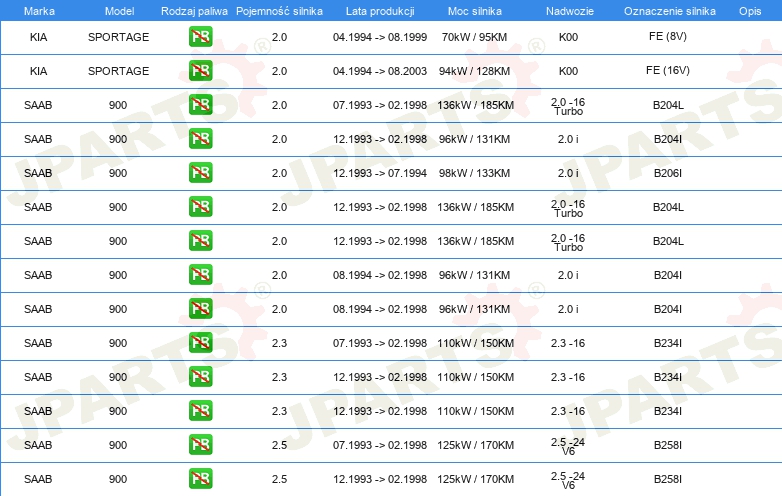This screenshot has width=782, height=496.
Task: Select the FE (16V) engine code cell
Action: 668,70
